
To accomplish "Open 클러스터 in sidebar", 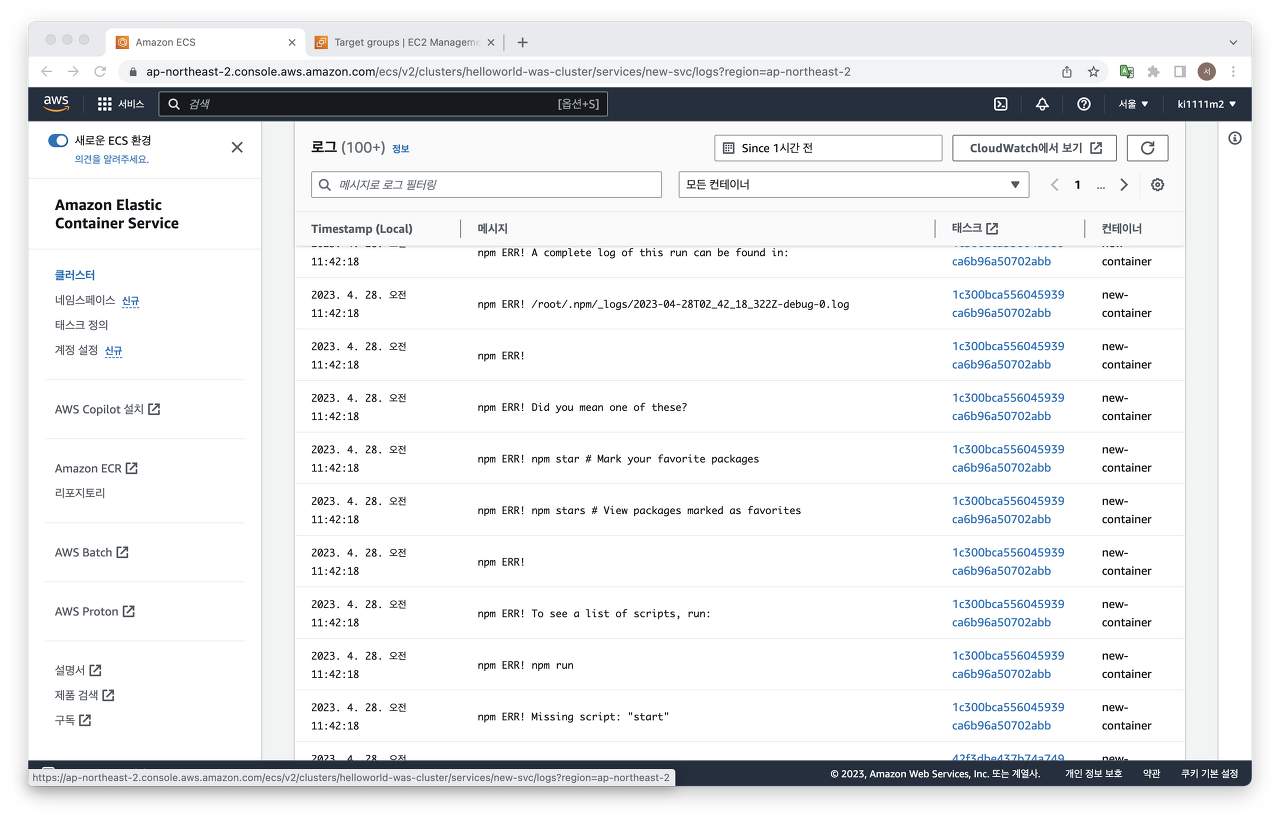I will click(75, 275).
